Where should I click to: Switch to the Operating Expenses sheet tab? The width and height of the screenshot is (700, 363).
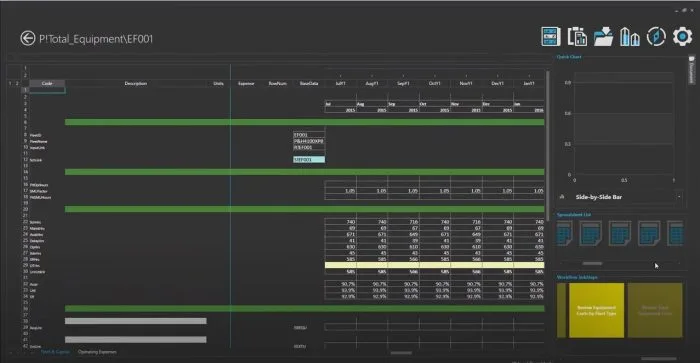tap(97, 352)
